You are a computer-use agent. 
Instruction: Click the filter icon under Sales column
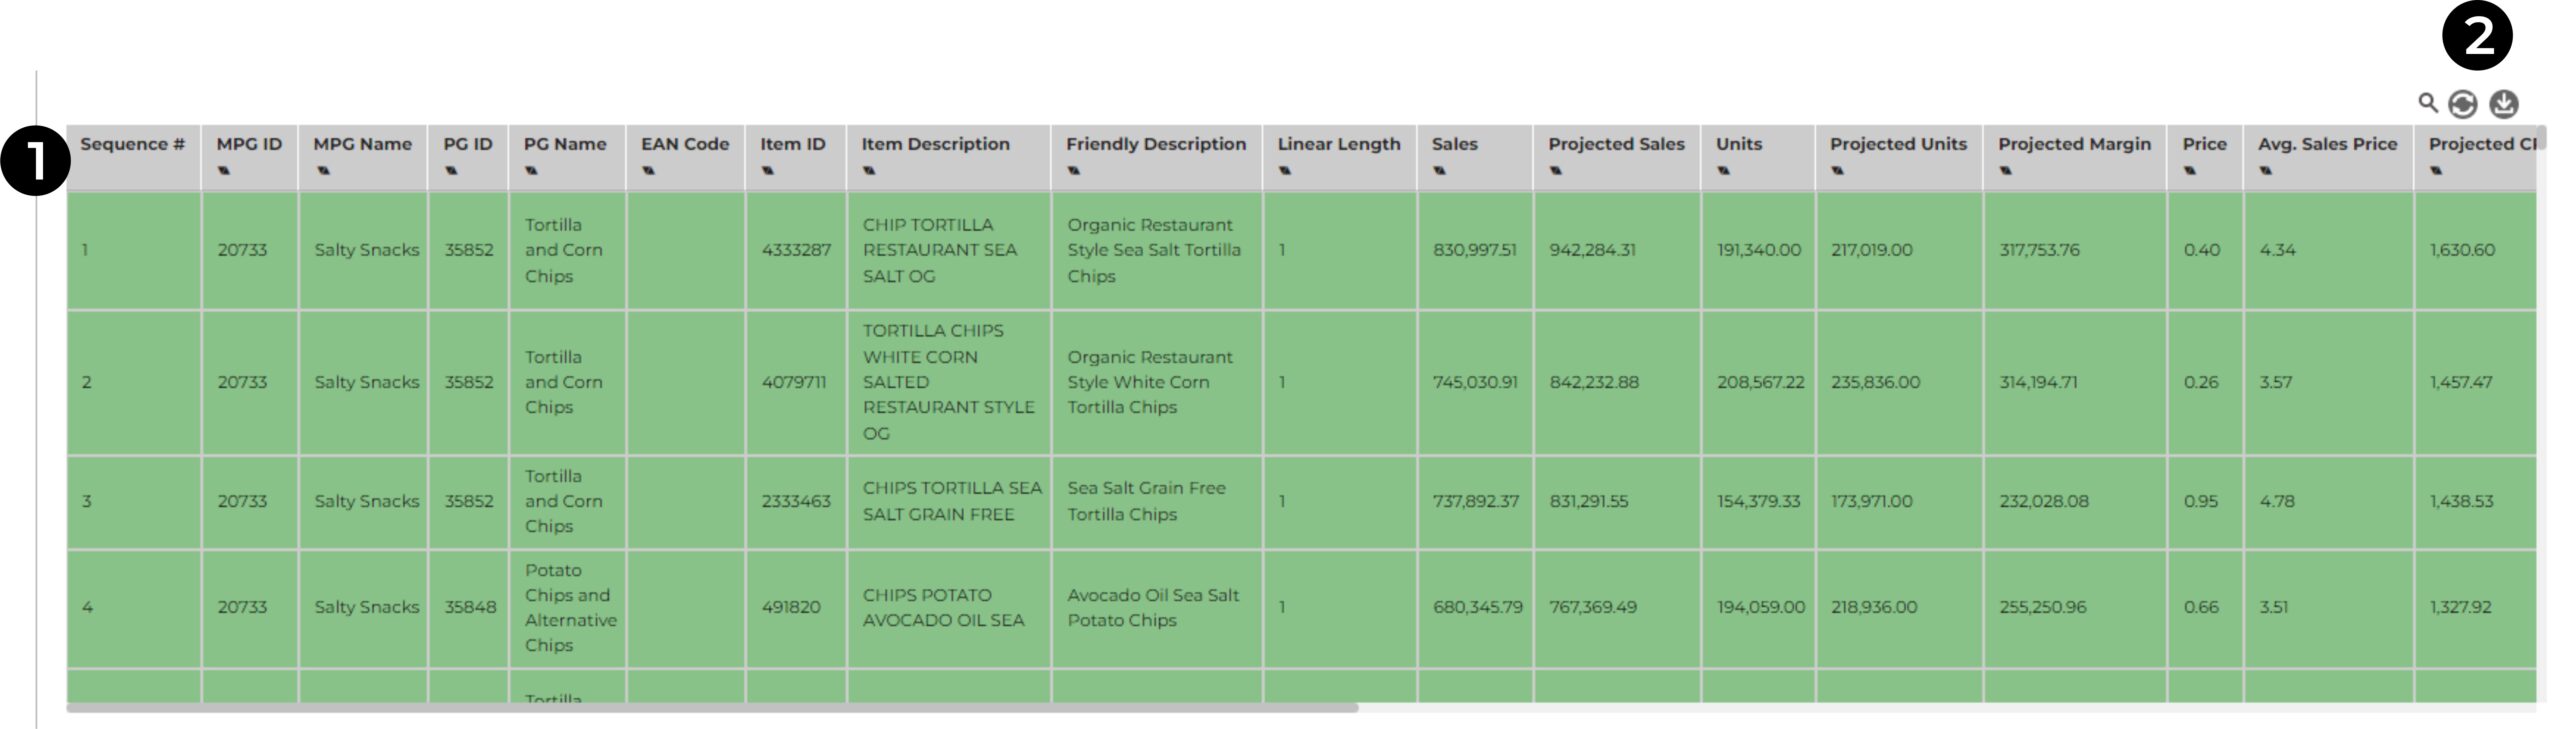tap(1439, 171)
